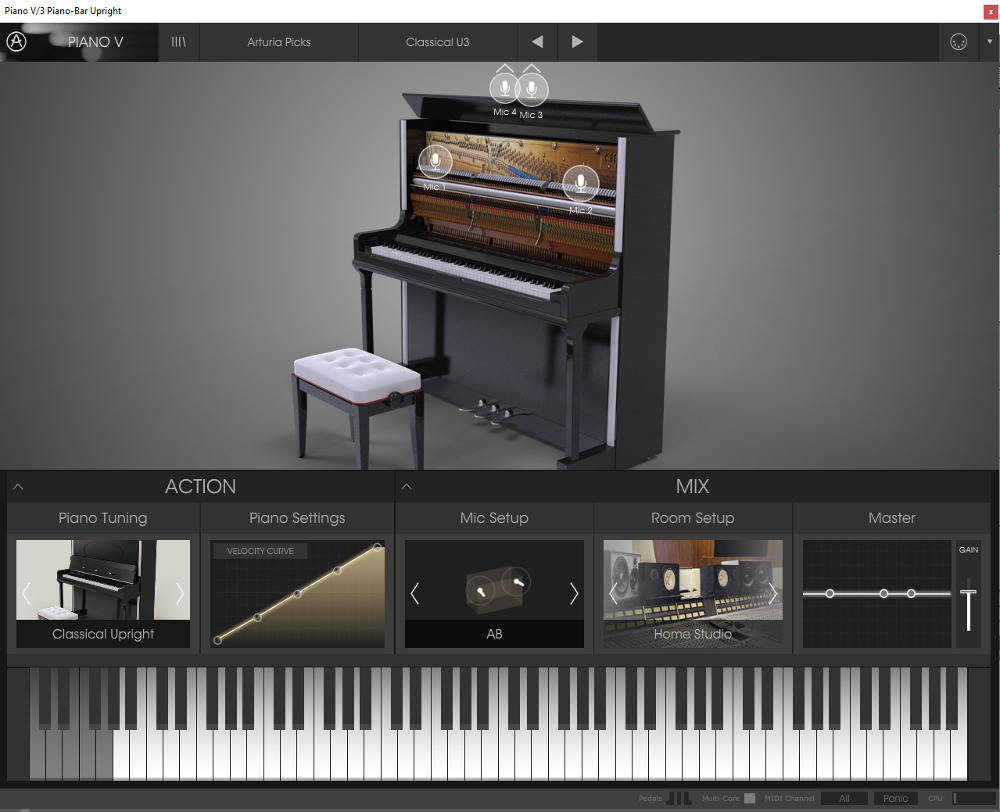The height and width of the screenshot is (812, 1000).
Task: Click the Classical U3 preset name
Action: click(x=438, y=42)
